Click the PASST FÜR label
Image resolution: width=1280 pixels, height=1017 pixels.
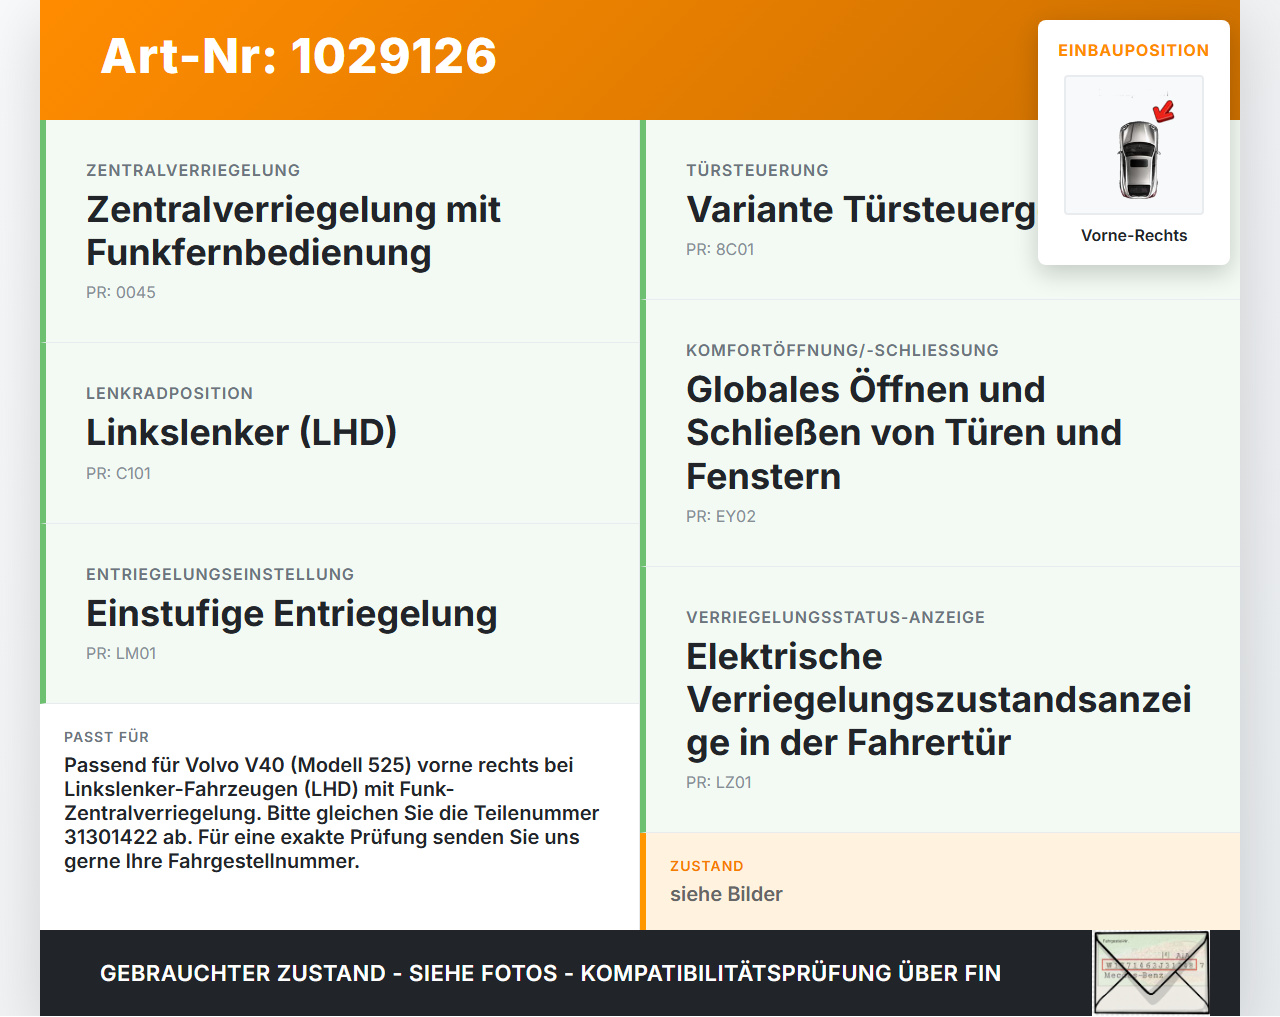click(106, 737)
